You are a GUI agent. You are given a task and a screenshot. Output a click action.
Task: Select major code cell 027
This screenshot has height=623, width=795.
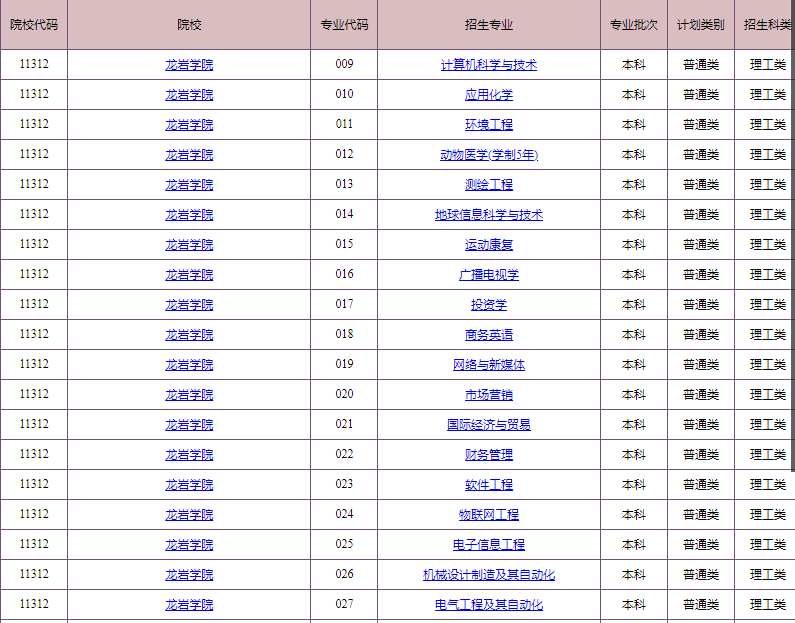tap(344, 604)
